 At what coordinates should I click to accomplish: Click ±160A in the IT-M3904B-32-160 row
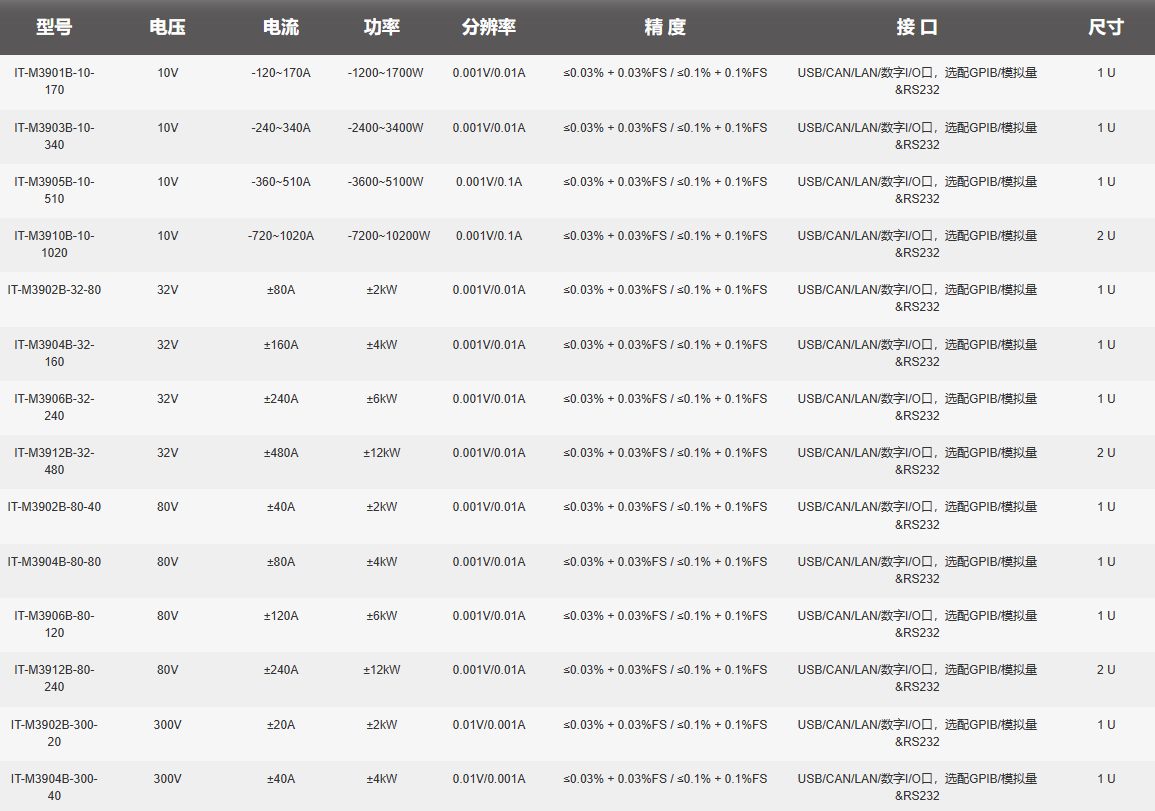(x=281, y=345)
